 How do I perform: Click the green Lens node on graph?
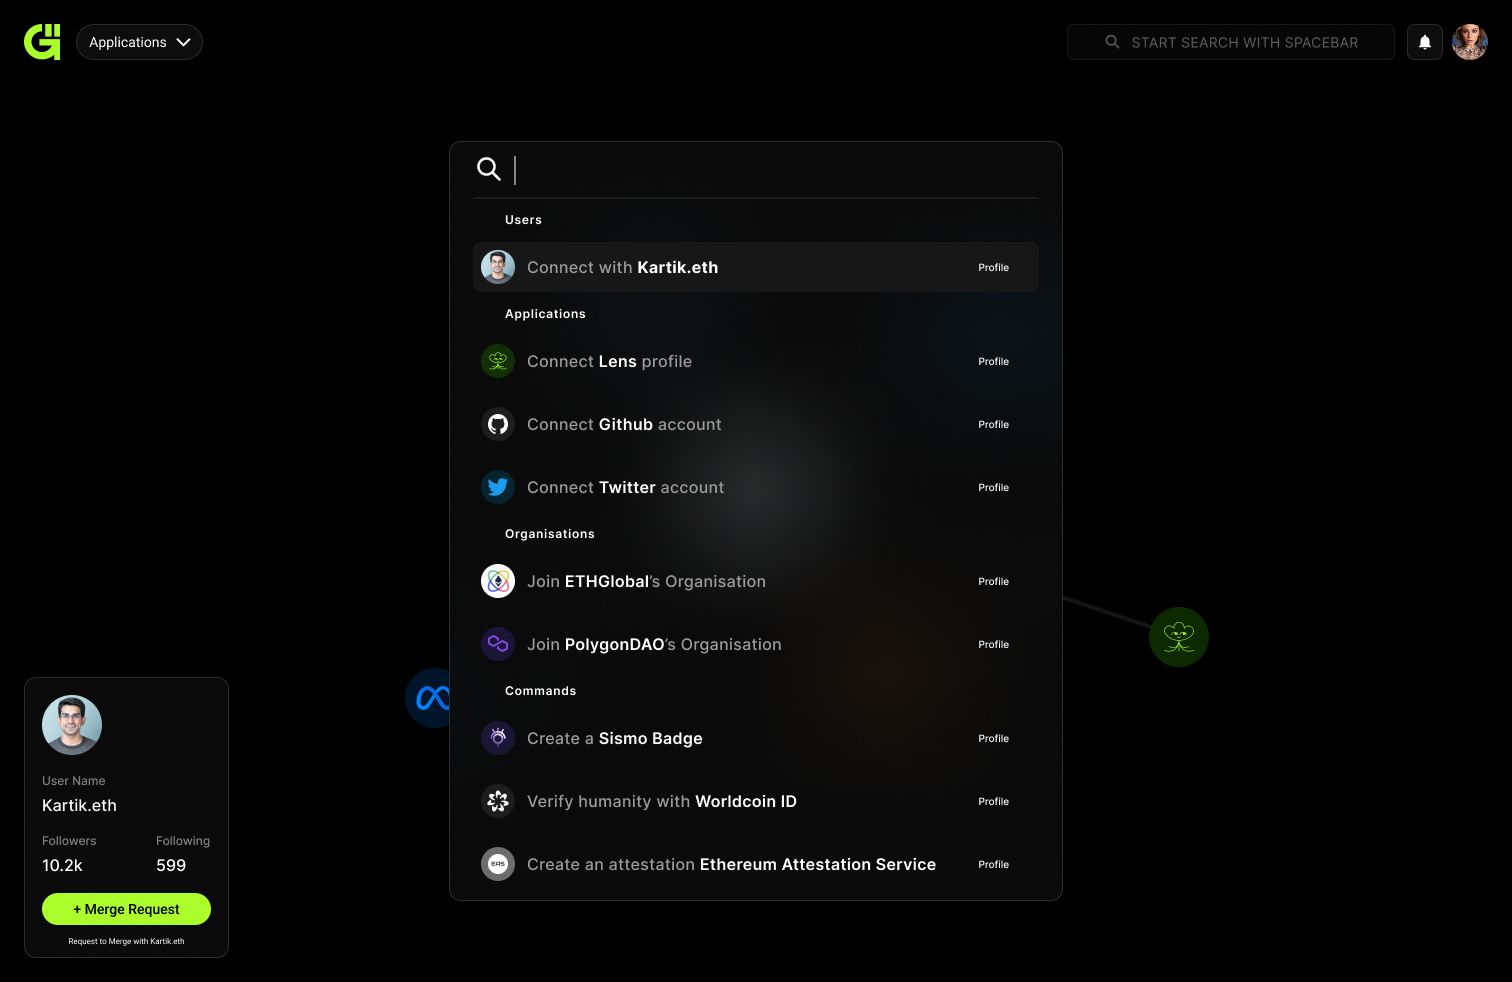[x=1179, y=637]
